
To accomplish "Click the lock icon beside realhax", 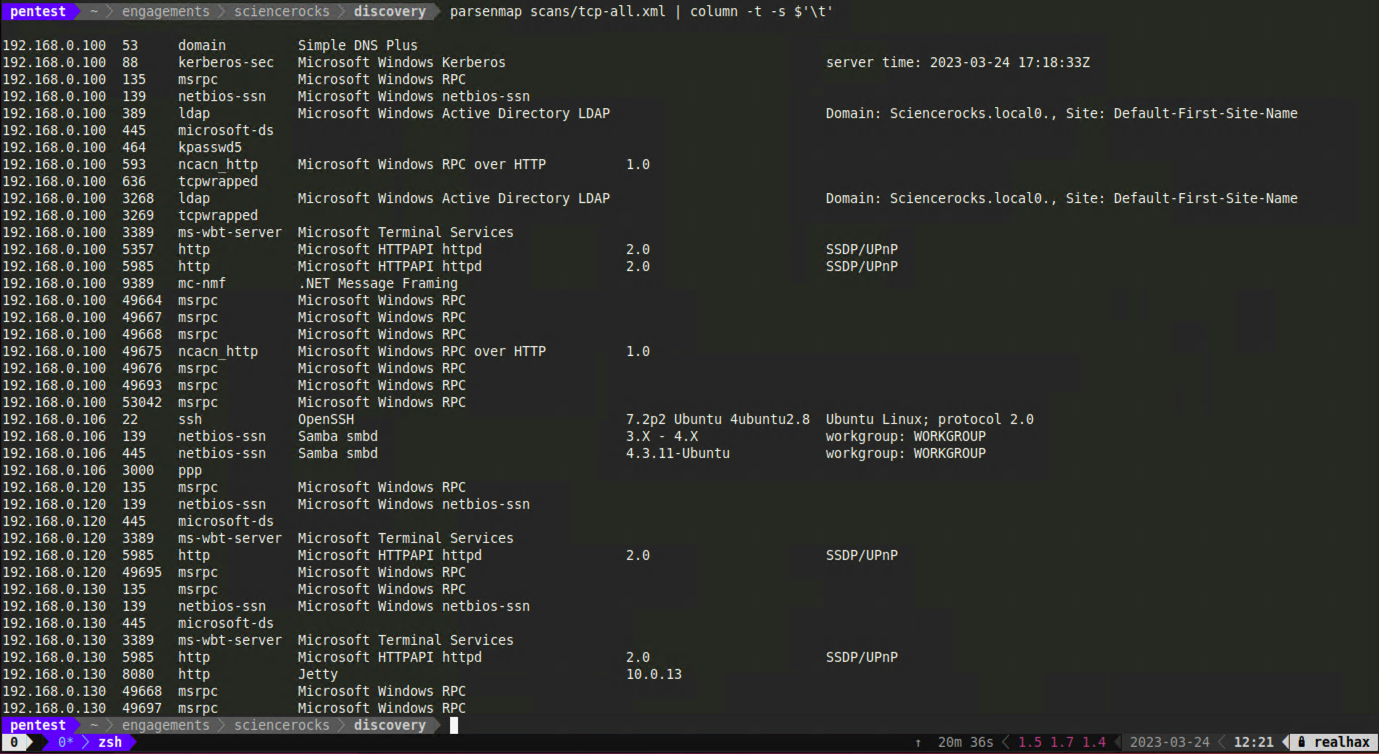I will [x=1301, y=742].
